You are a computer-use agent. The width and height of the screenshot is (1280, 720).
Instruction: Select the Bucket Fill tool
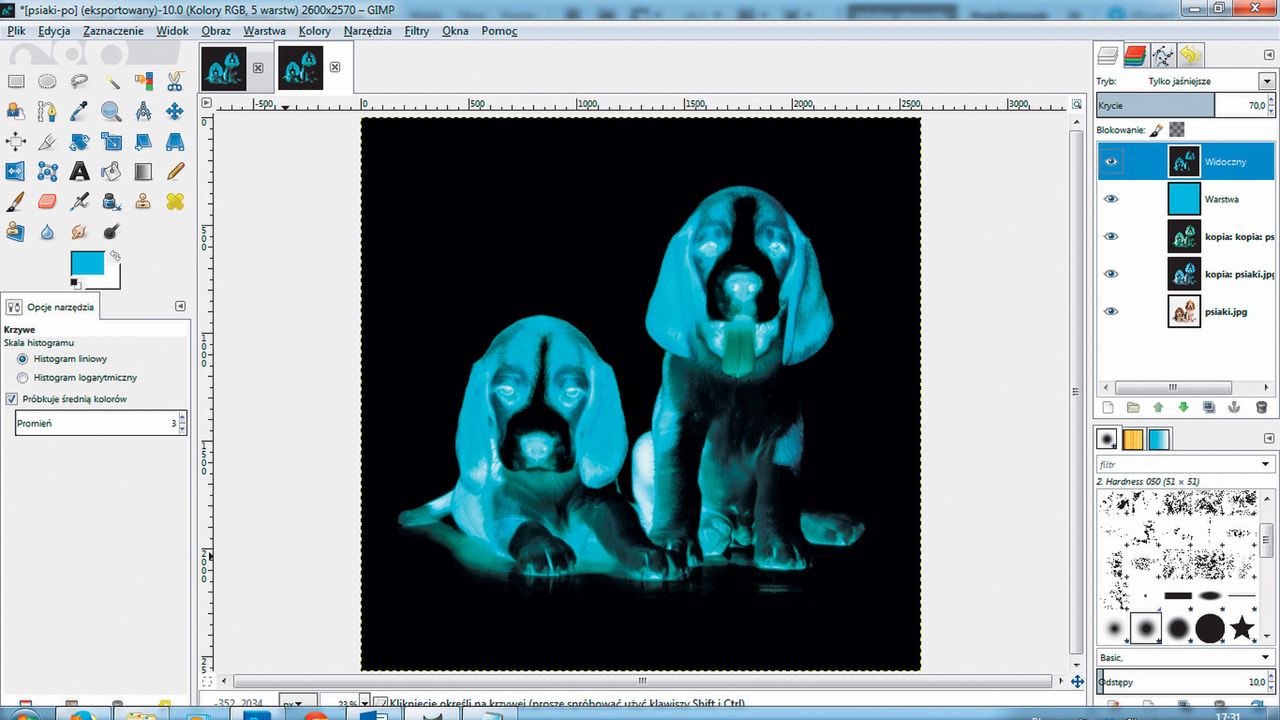click(111, 171)
